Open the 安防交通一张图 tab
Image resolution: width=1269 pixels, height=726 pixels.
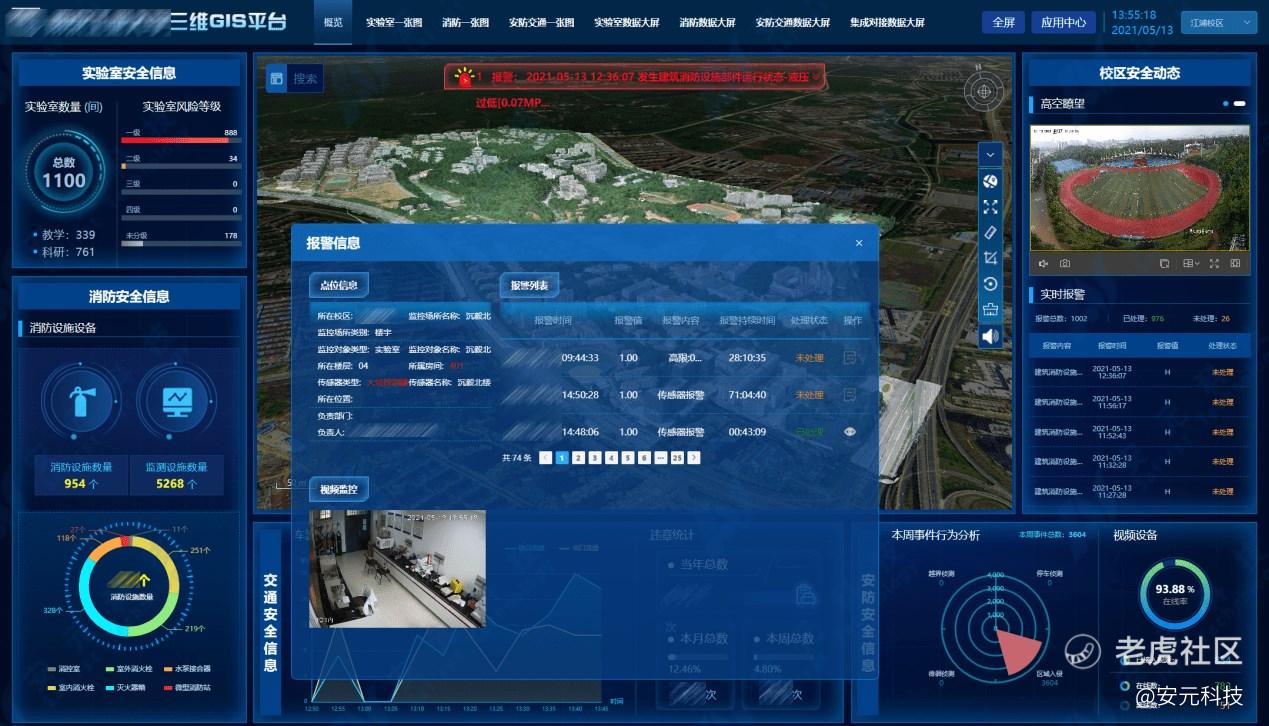541,22
